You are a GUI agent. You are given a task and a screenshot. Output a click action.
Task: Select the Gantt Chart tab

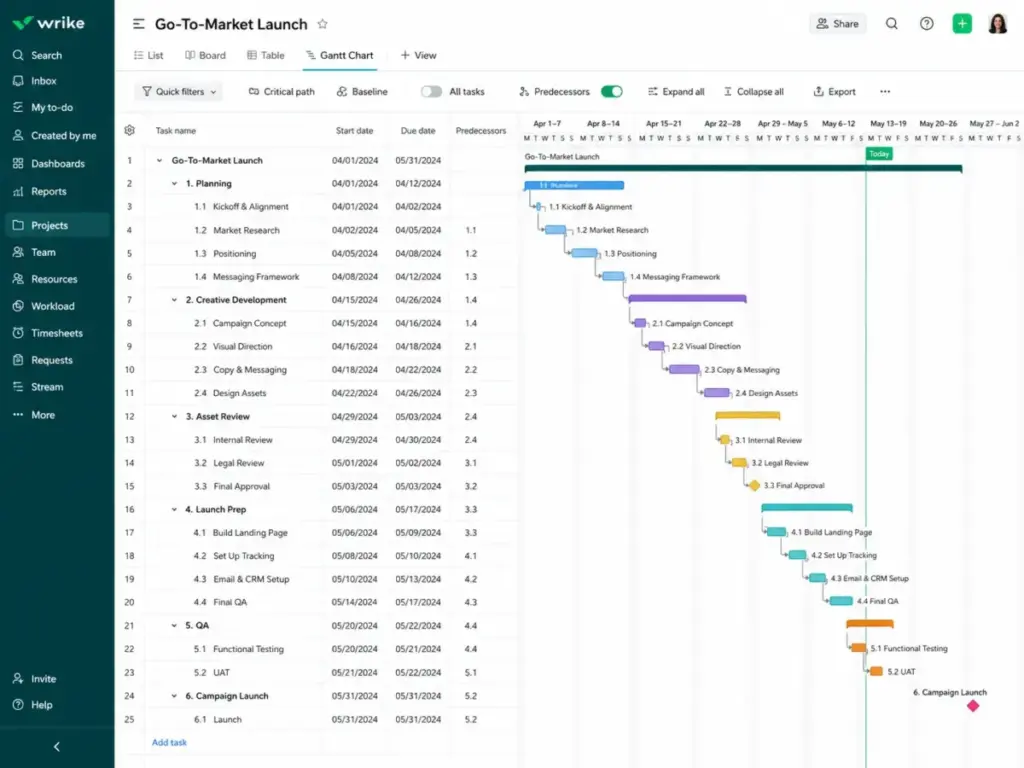tap(340, 56)
